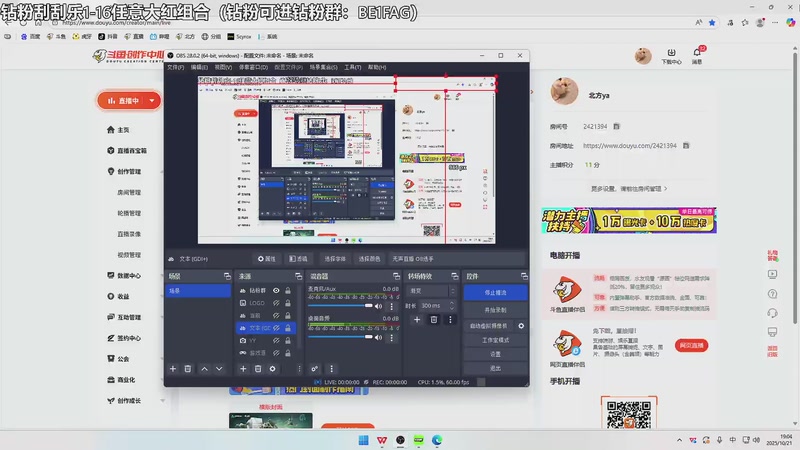The image size is (800, 450).
Task: Open advanced audio properties gears icon
Action: pyautogui.click(x=315, y=368)
